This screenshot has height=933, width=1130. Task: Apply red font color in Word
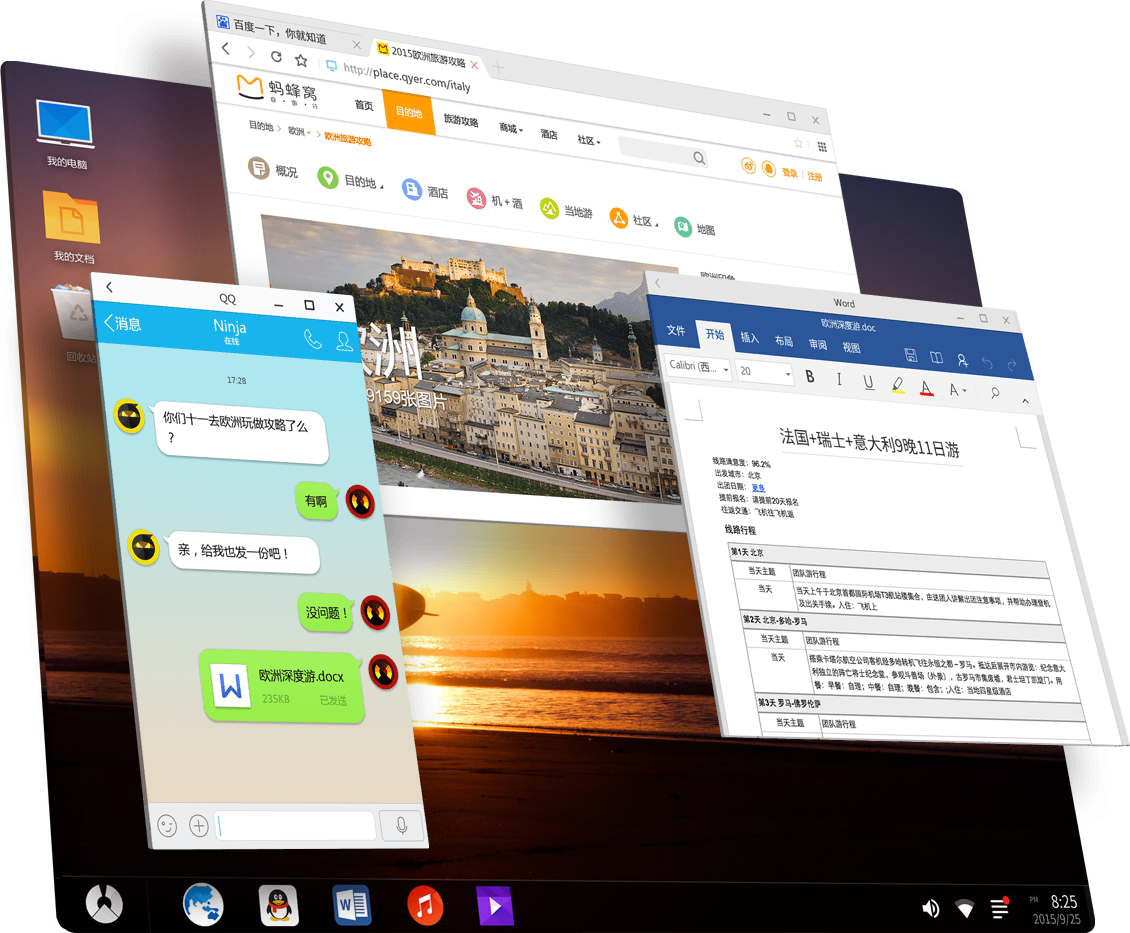(927, 388)
